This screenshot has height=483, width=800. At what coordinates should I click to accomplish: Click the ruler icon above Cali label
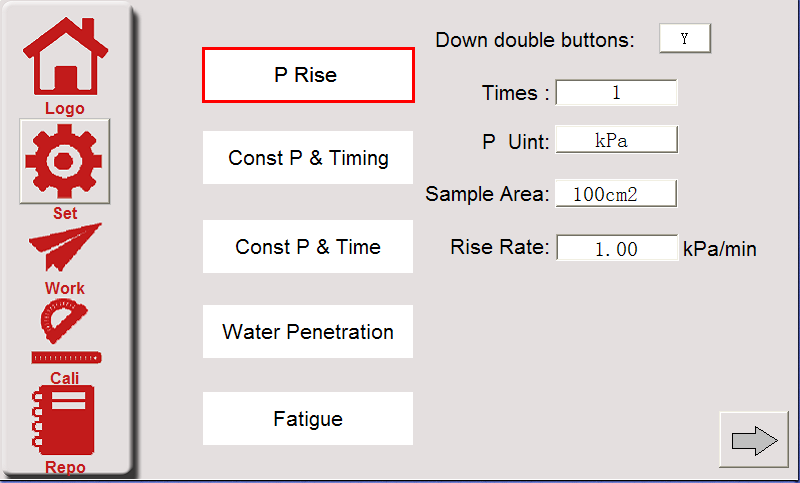click(x=66, y=358)
